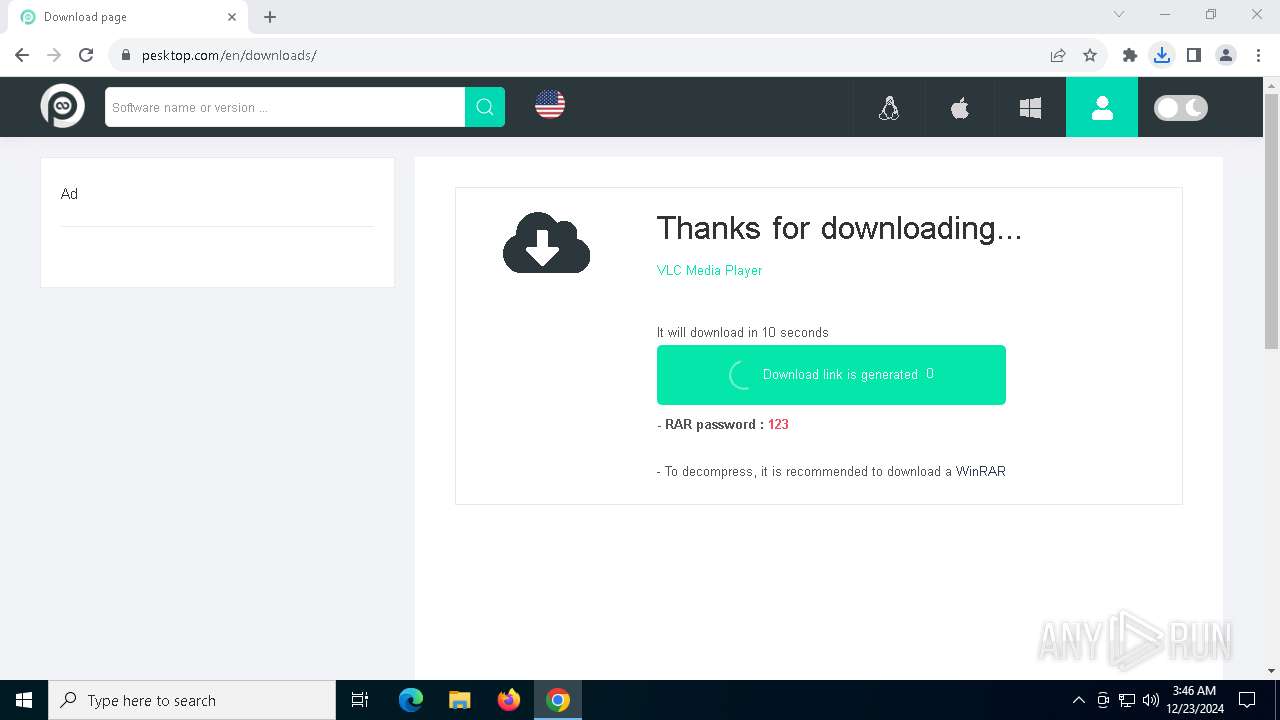Open the Apple macOS software category
Viewport: 1280px width, 720px height.
[960, 107]
